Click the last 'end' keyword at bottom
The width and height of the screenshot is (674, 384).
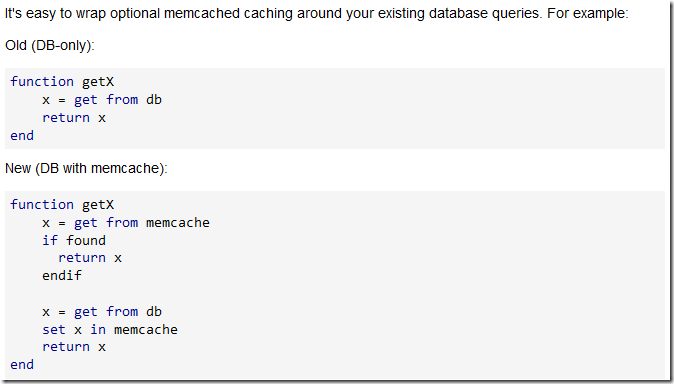(22, 365)
